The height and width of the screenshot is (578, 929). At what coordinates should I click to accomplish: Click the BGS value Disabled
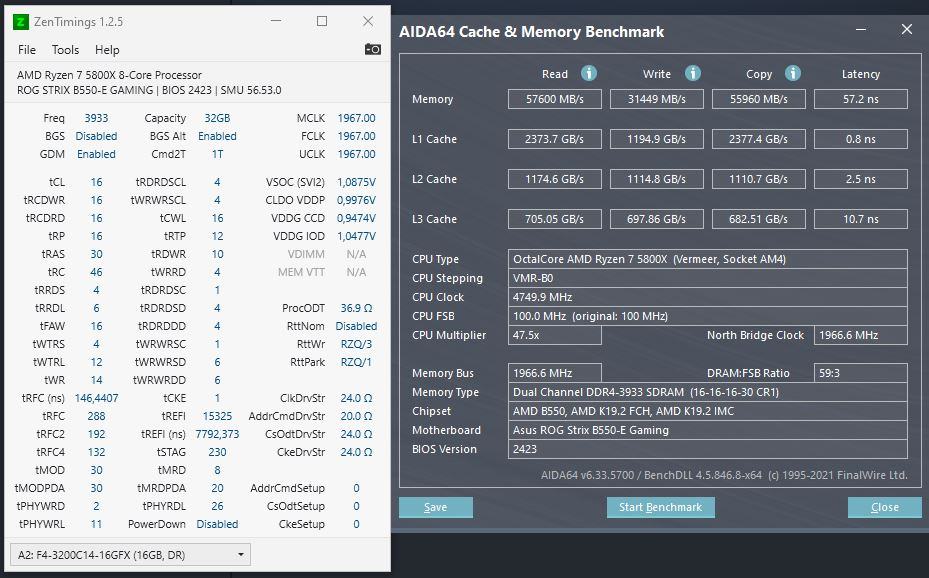point(96,136)
